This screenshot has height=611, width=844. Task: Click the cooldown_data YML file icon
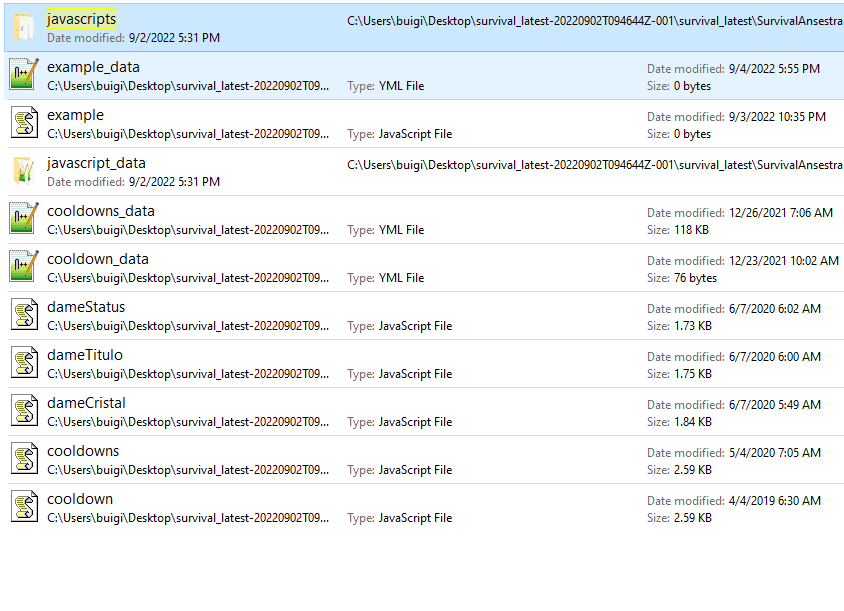pos(23,267)
